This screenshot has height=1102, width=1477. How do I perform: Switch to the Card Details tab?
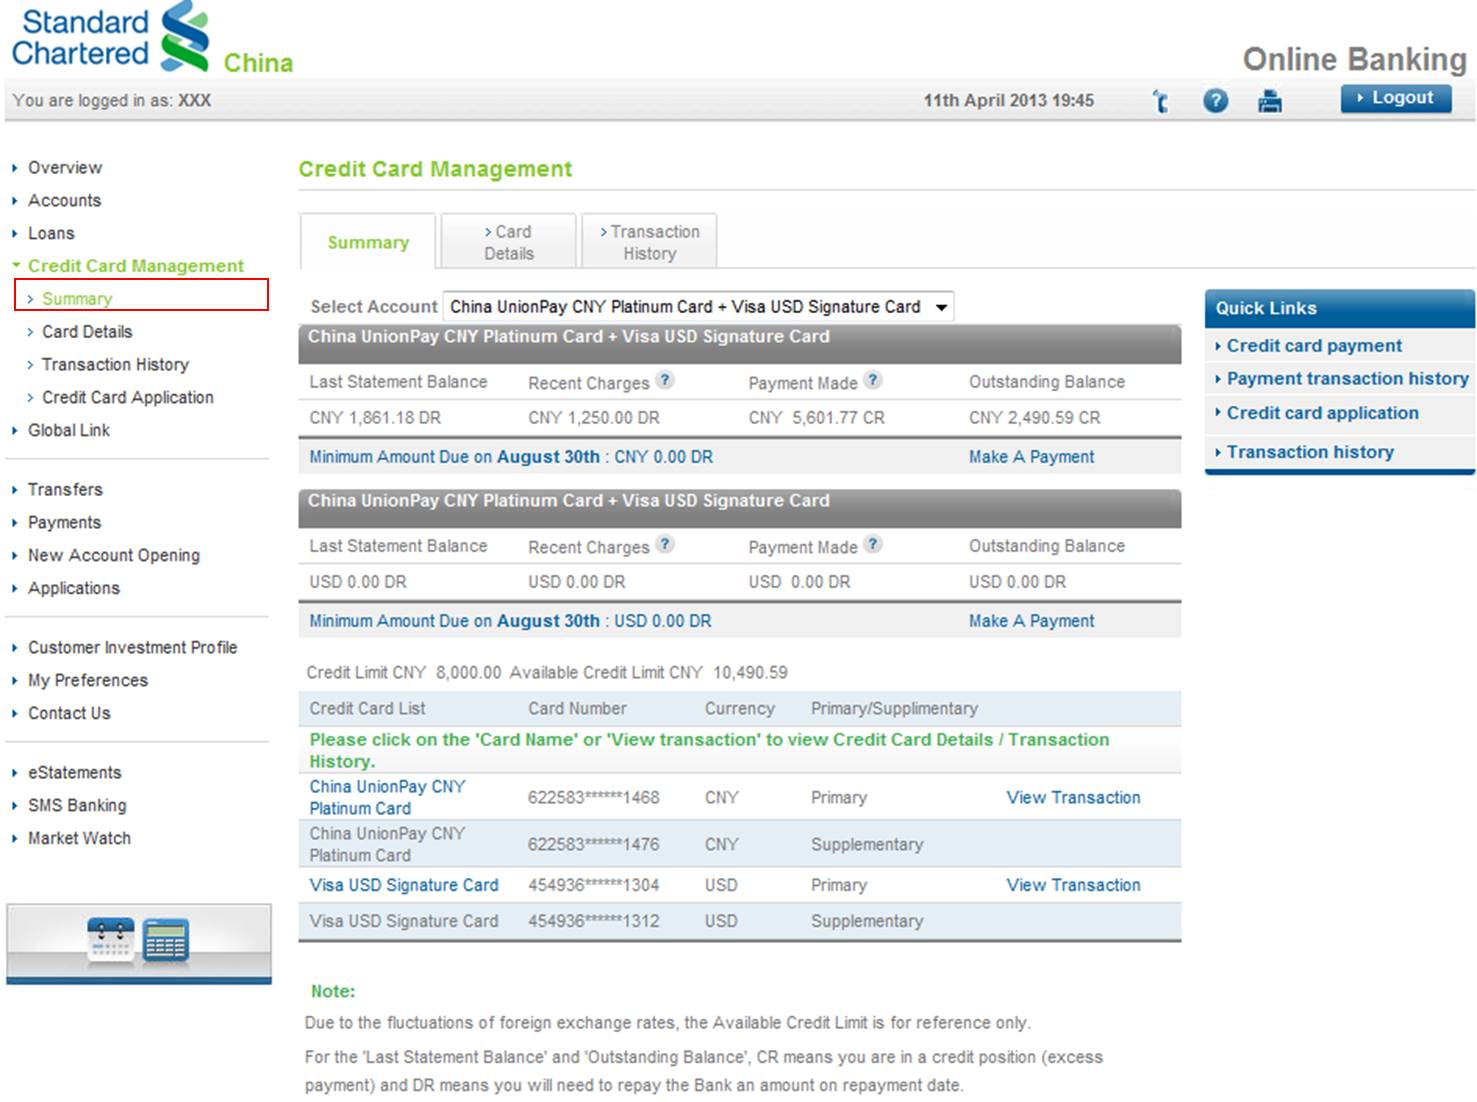pos(509,242)
